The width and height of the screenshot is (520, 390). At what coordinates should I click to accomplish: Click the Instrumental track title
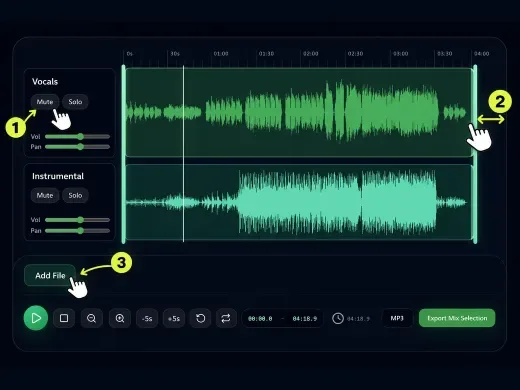click(x=58, y=176)
